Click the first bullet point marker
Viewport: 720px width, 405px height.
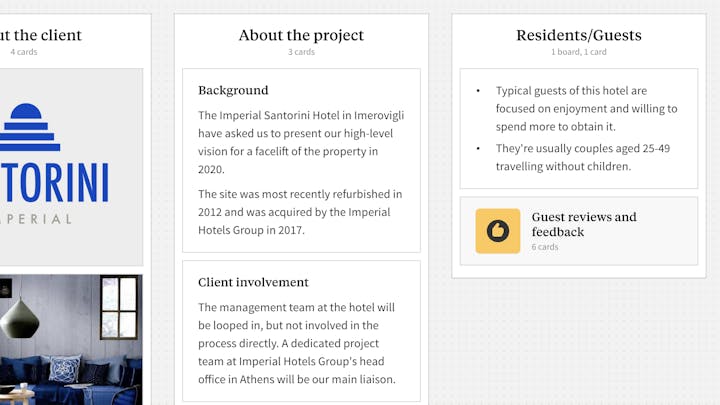[x=478, y=92]
